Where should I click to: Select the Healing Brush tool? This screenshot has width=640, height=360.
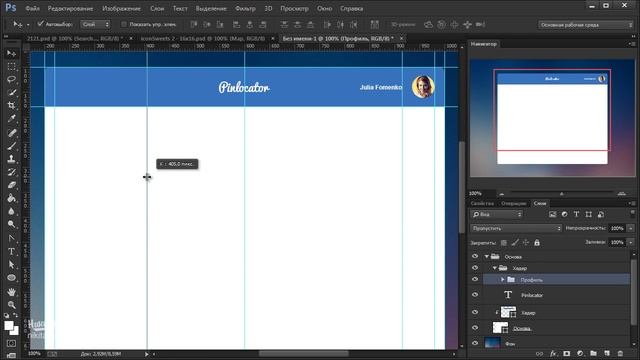point(11,133)
